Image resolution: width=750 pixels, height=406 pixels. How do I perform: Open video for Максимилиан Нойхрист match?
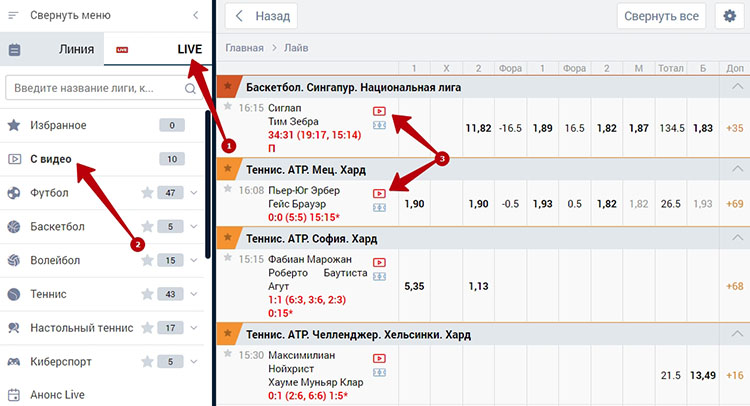(379, 358)
